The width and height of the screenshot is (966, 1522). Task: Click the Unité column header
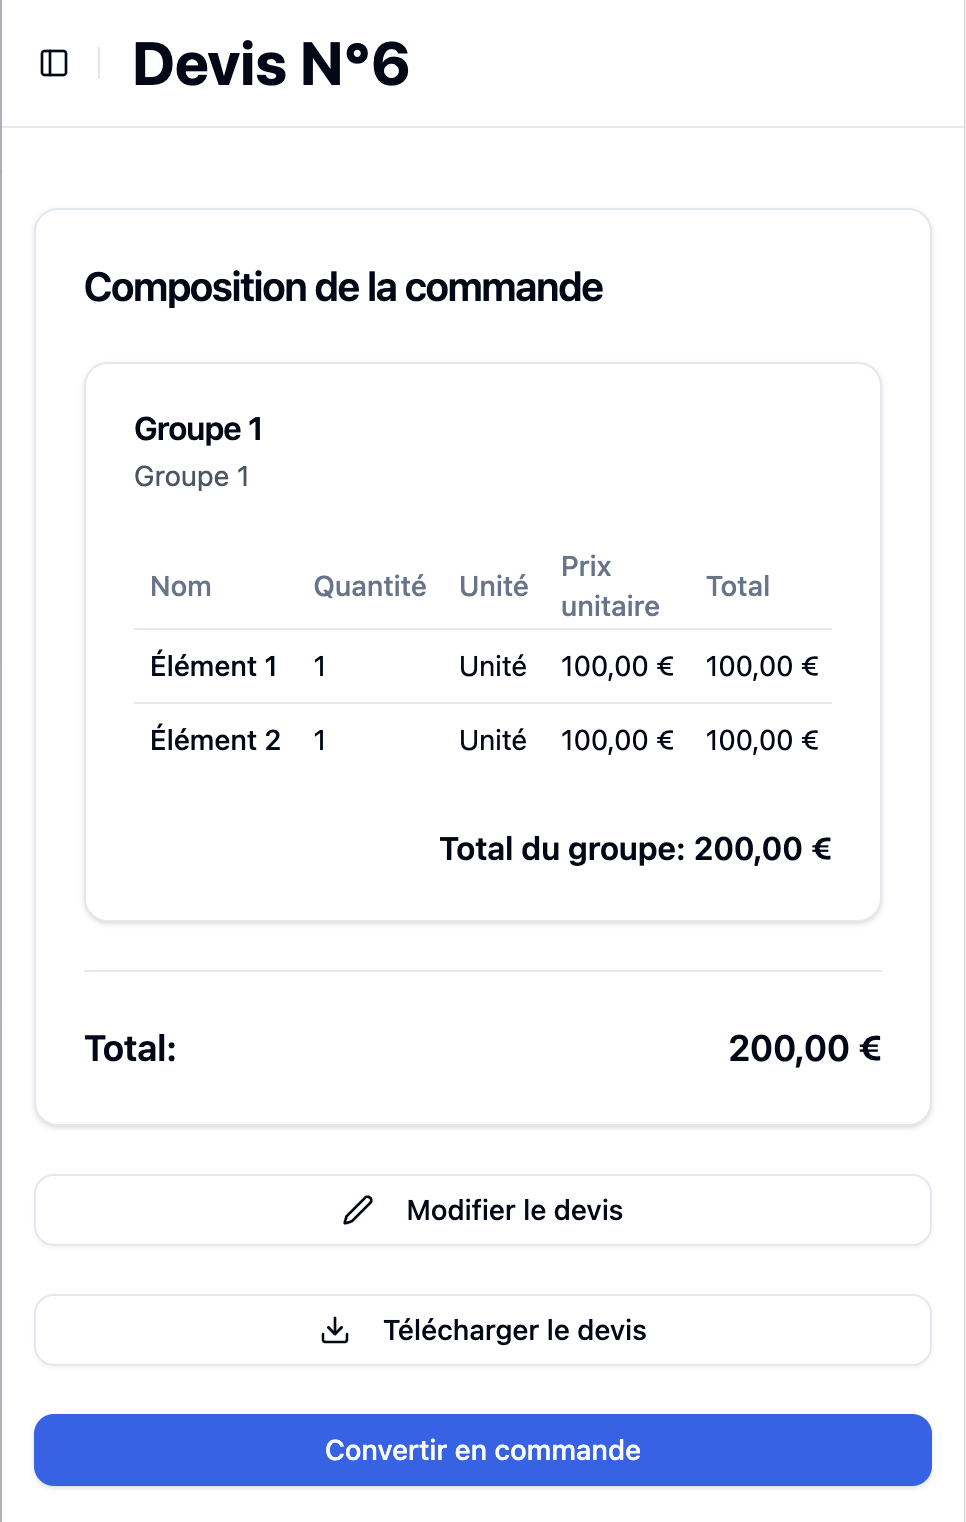click(x=494, y=586)
